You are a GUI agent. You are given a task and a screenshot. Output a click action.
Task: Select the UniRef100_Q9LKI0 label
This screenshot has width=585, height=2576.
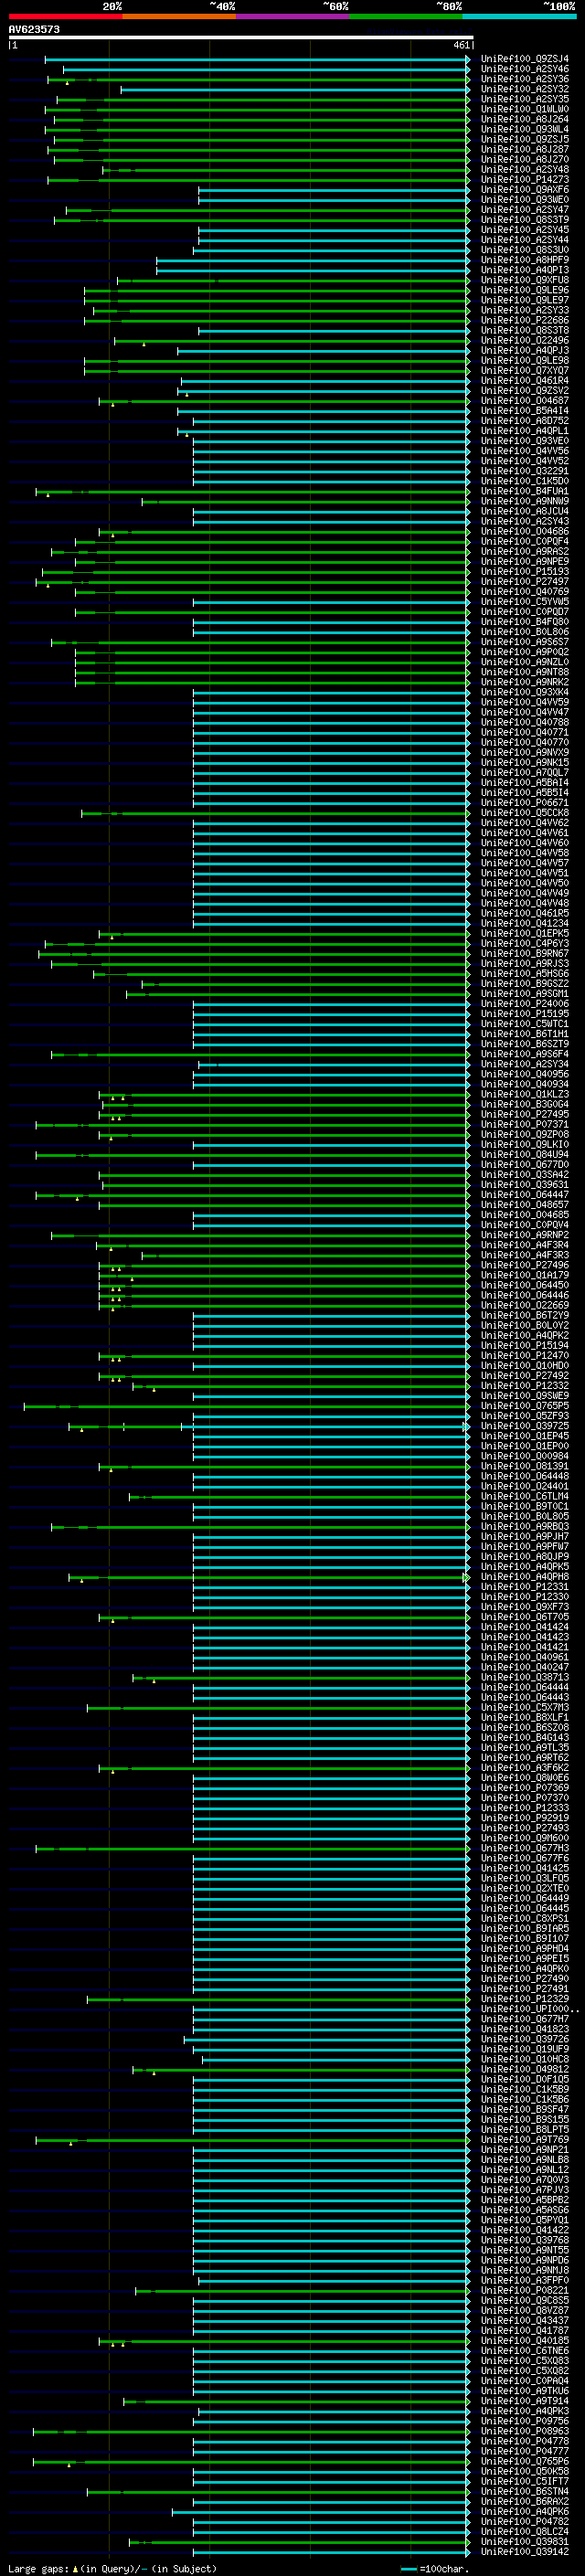(524, 1145)
